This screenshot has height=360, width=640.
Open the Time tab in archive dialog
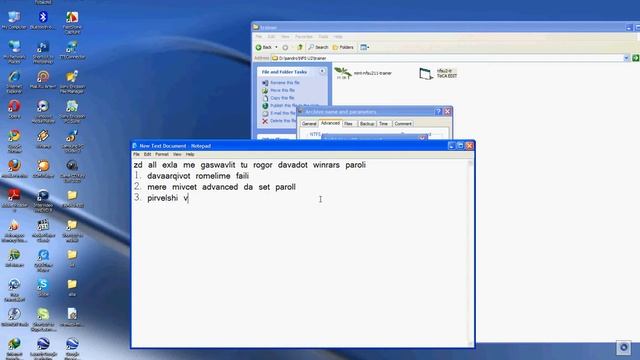(383, 124)
